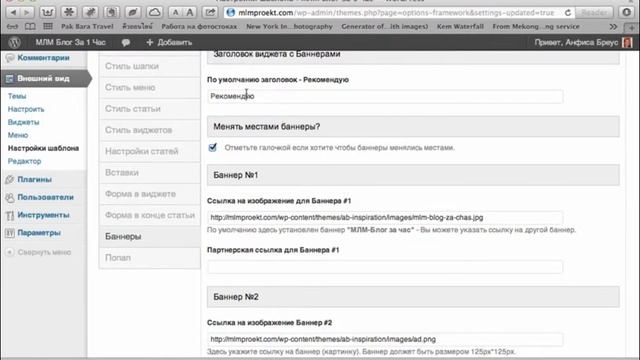Switch to the 'Вставки' options tab

coord(149,172)
